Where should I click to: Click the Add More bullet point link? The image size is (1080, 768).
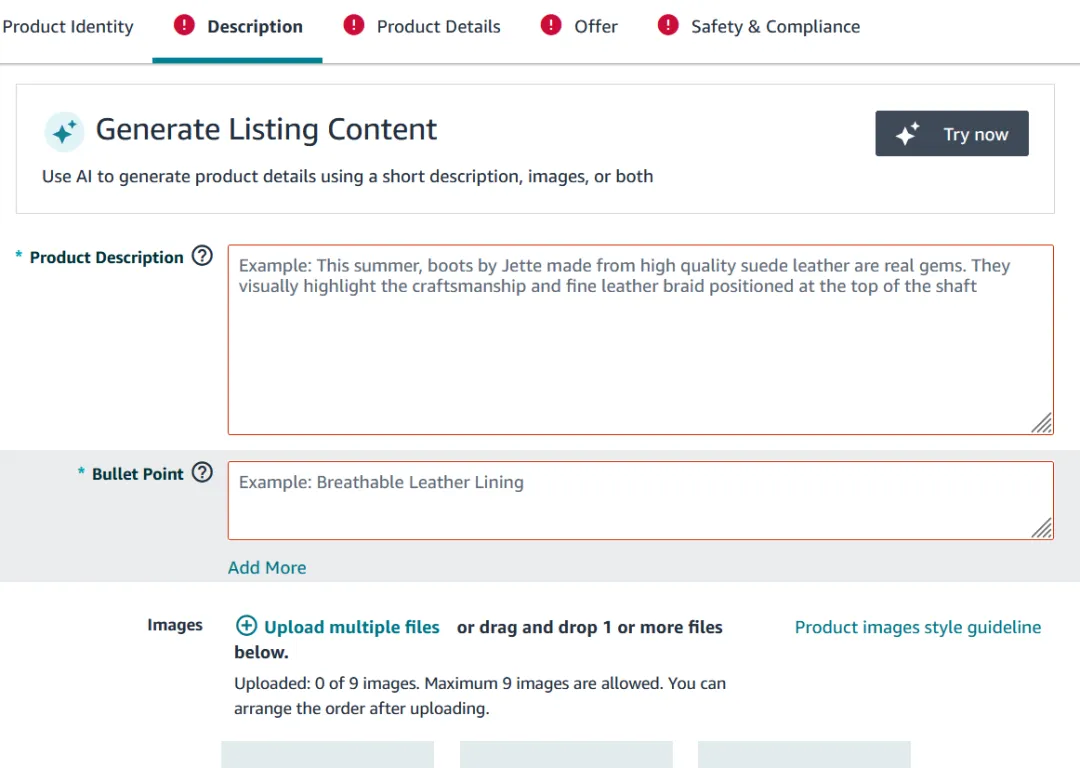(x=267, y=567)
